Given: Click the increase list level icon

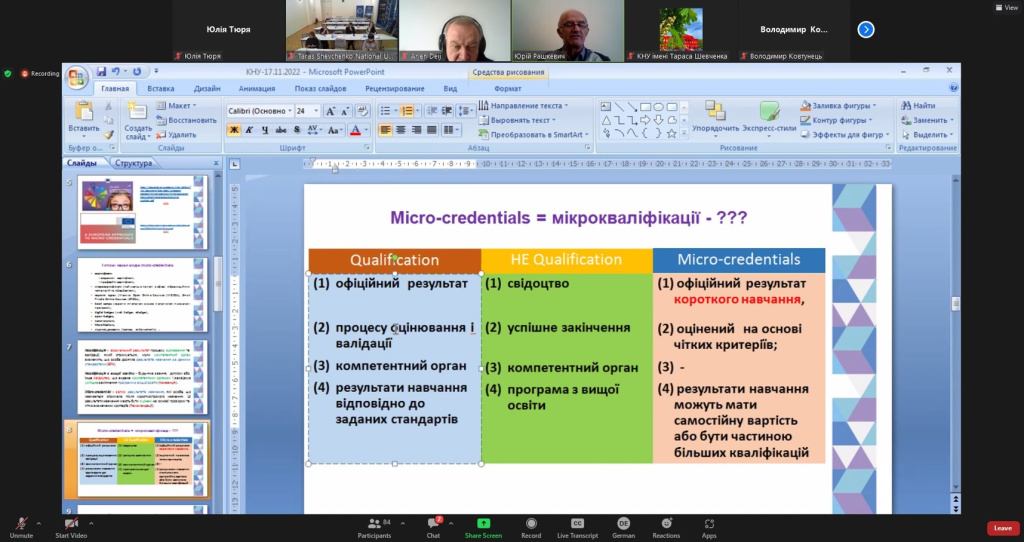Looking at the screenshot, I should tap(447, 111).
